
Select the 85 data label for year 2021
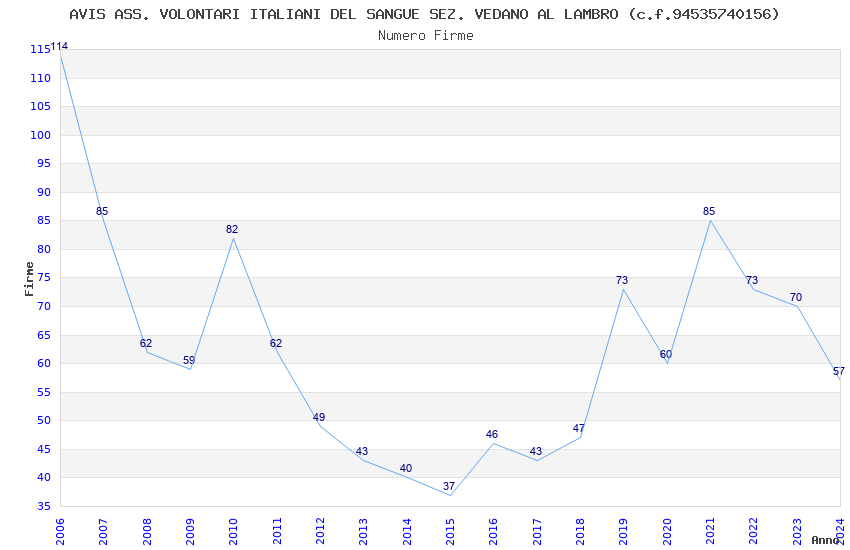pyautogui.click(x=709, y=211)
